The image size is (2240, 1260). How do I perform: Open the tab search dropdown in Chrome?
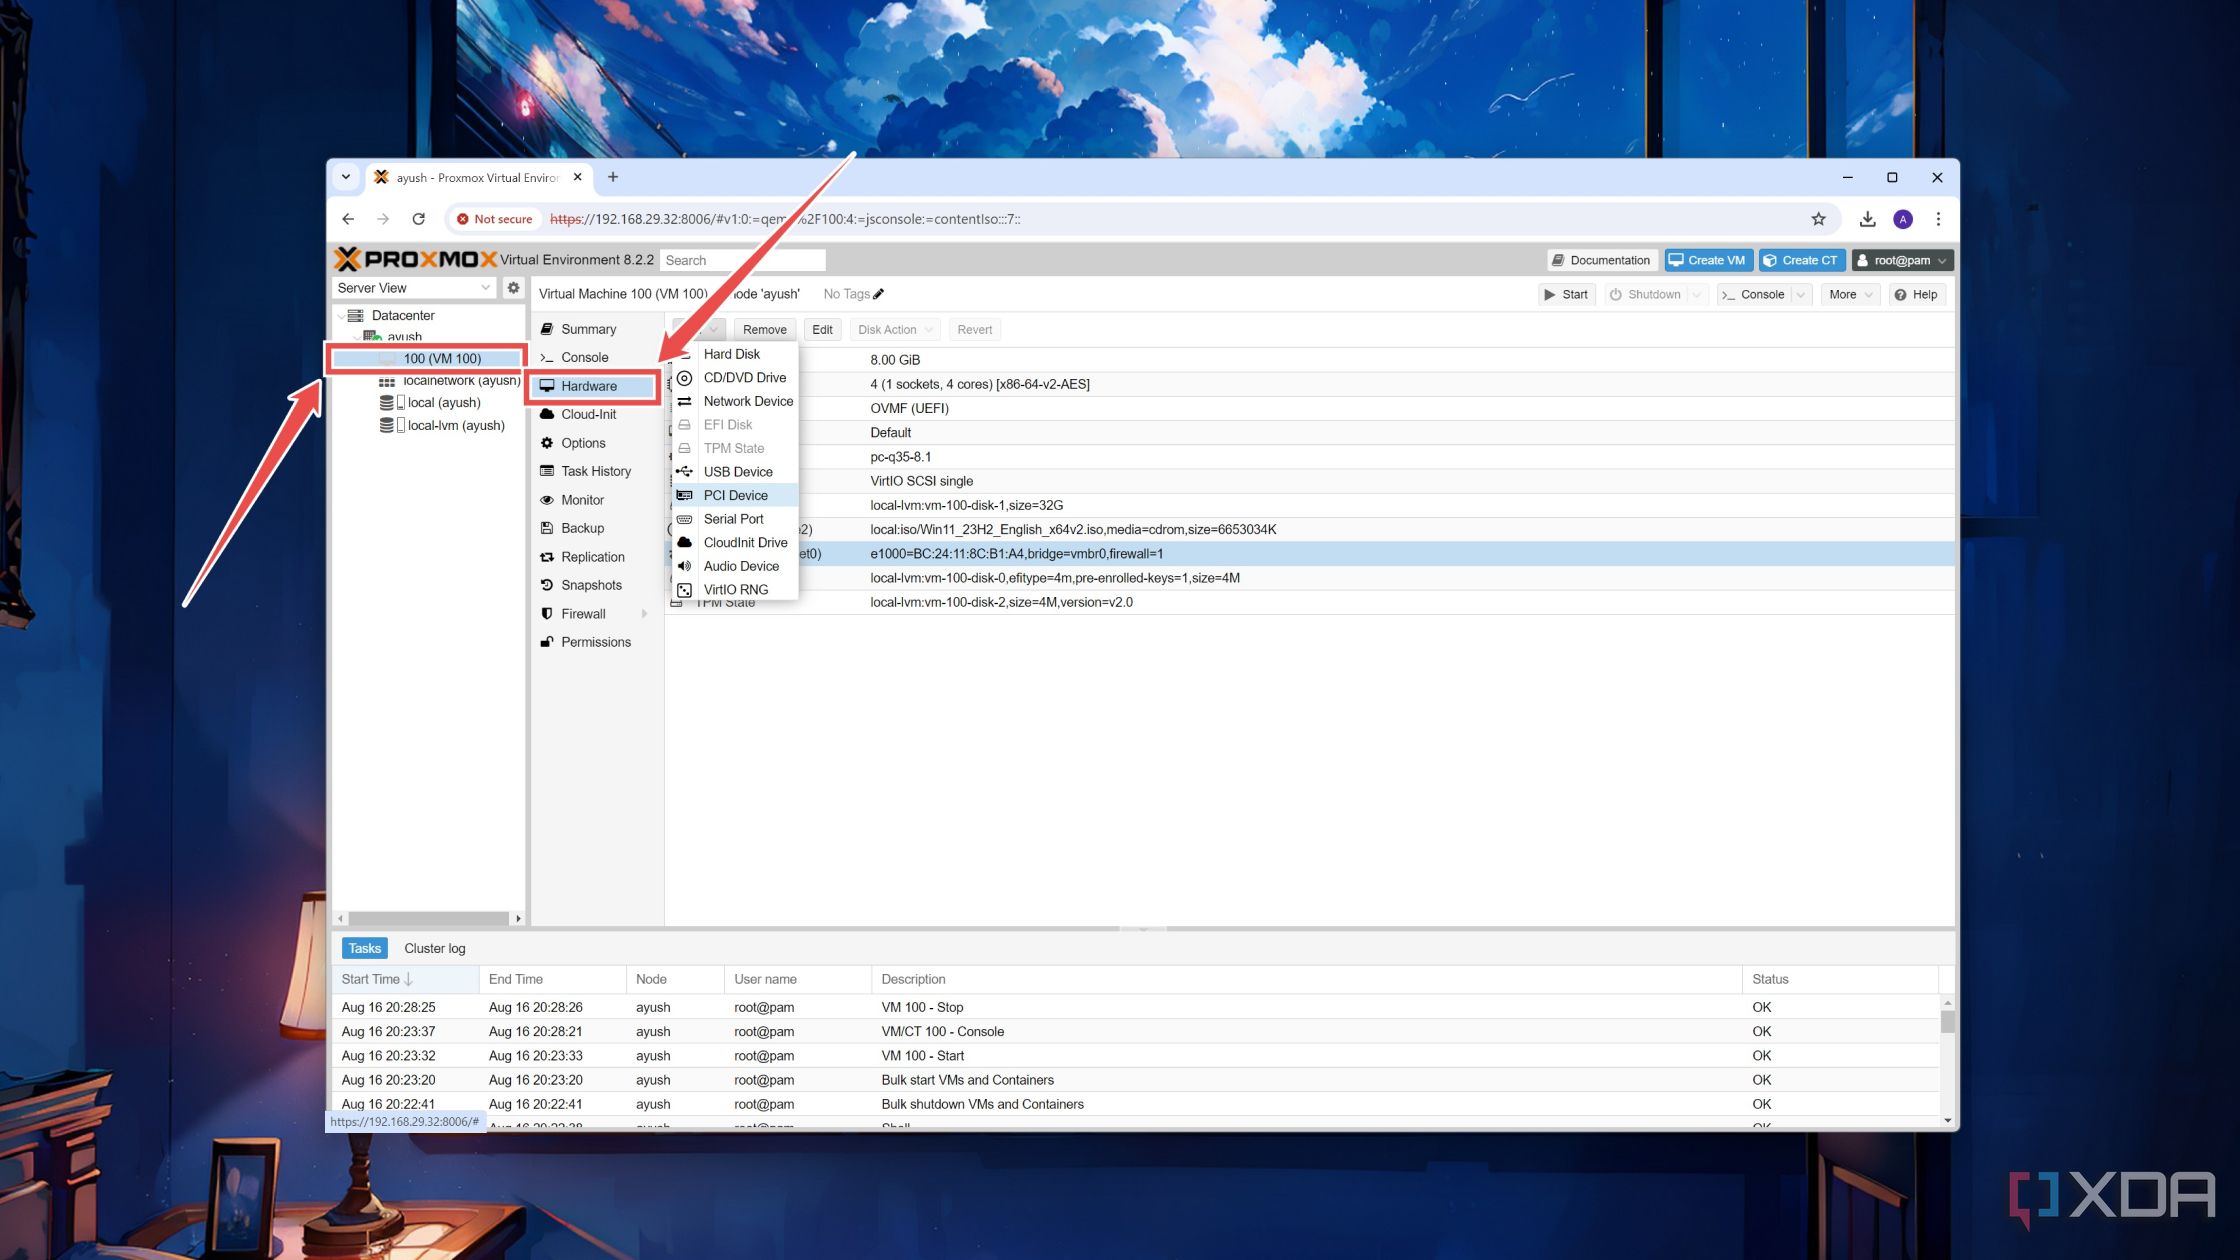pyautogui.click(x=346, y=177)
